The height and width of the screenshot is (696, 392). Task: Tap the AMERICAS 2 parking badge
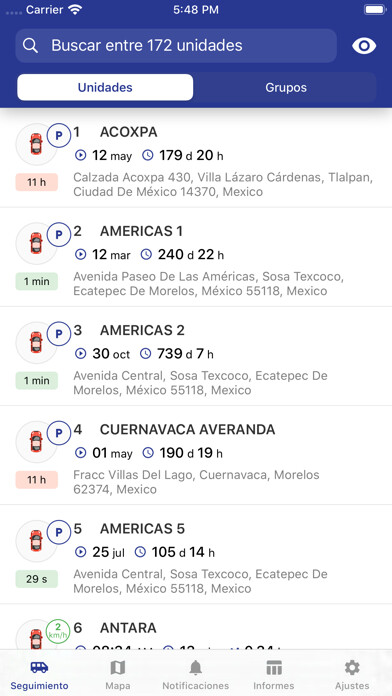59,334
